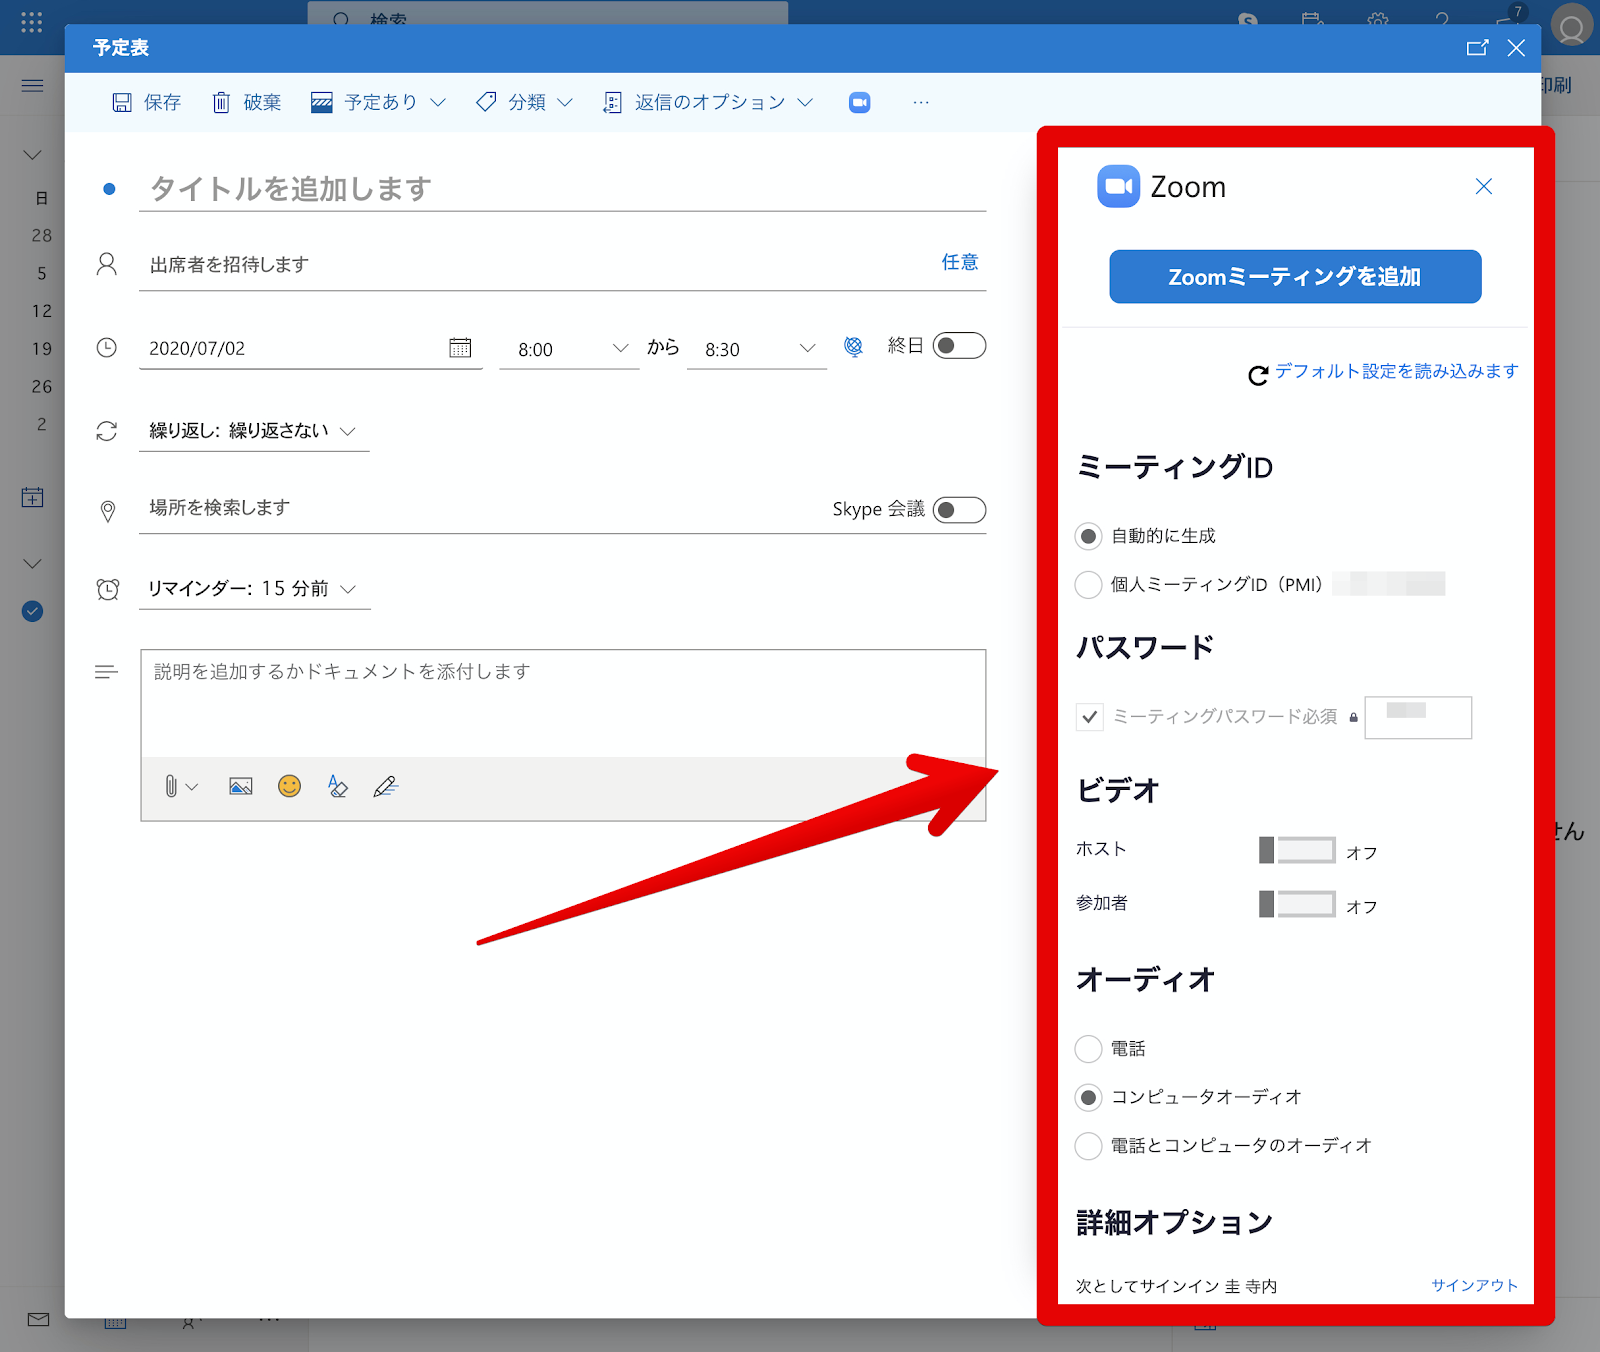Open the calendar date picker icon
Screen dimensions: 1600x1352
click(x=460, y=348)
